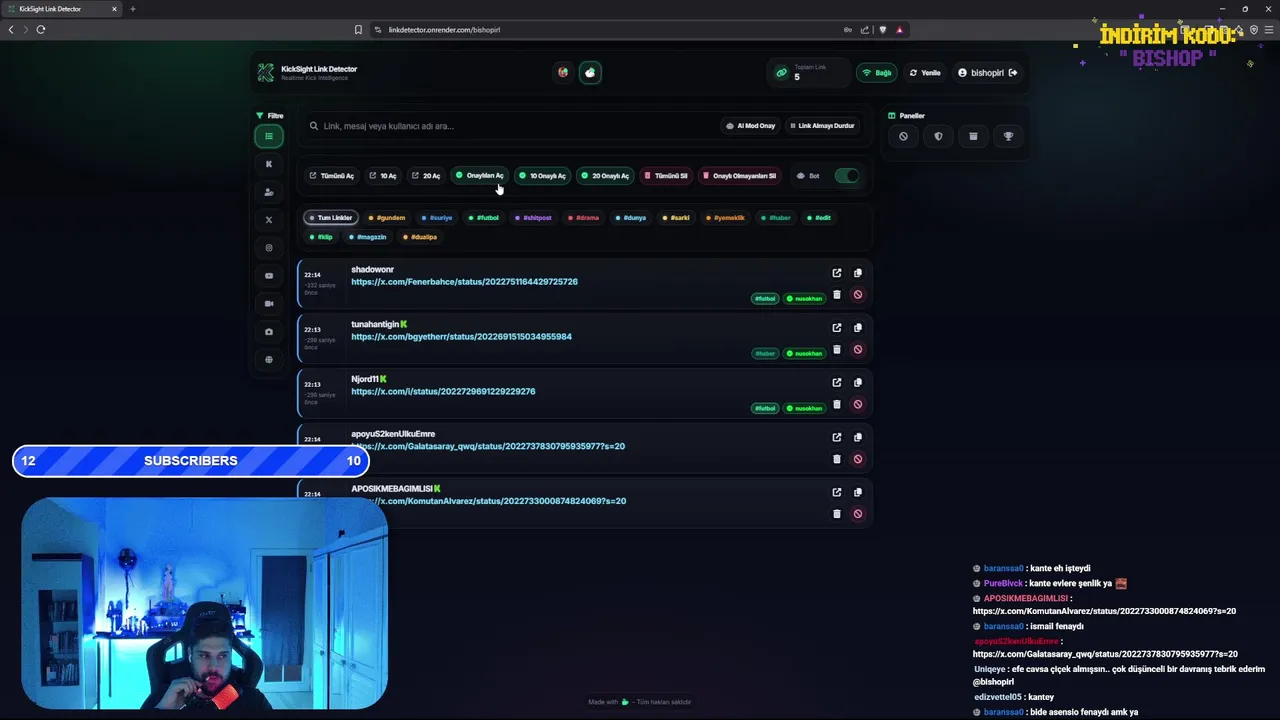Select the list view filter icon
The image size is (1280, 720).
268,136
